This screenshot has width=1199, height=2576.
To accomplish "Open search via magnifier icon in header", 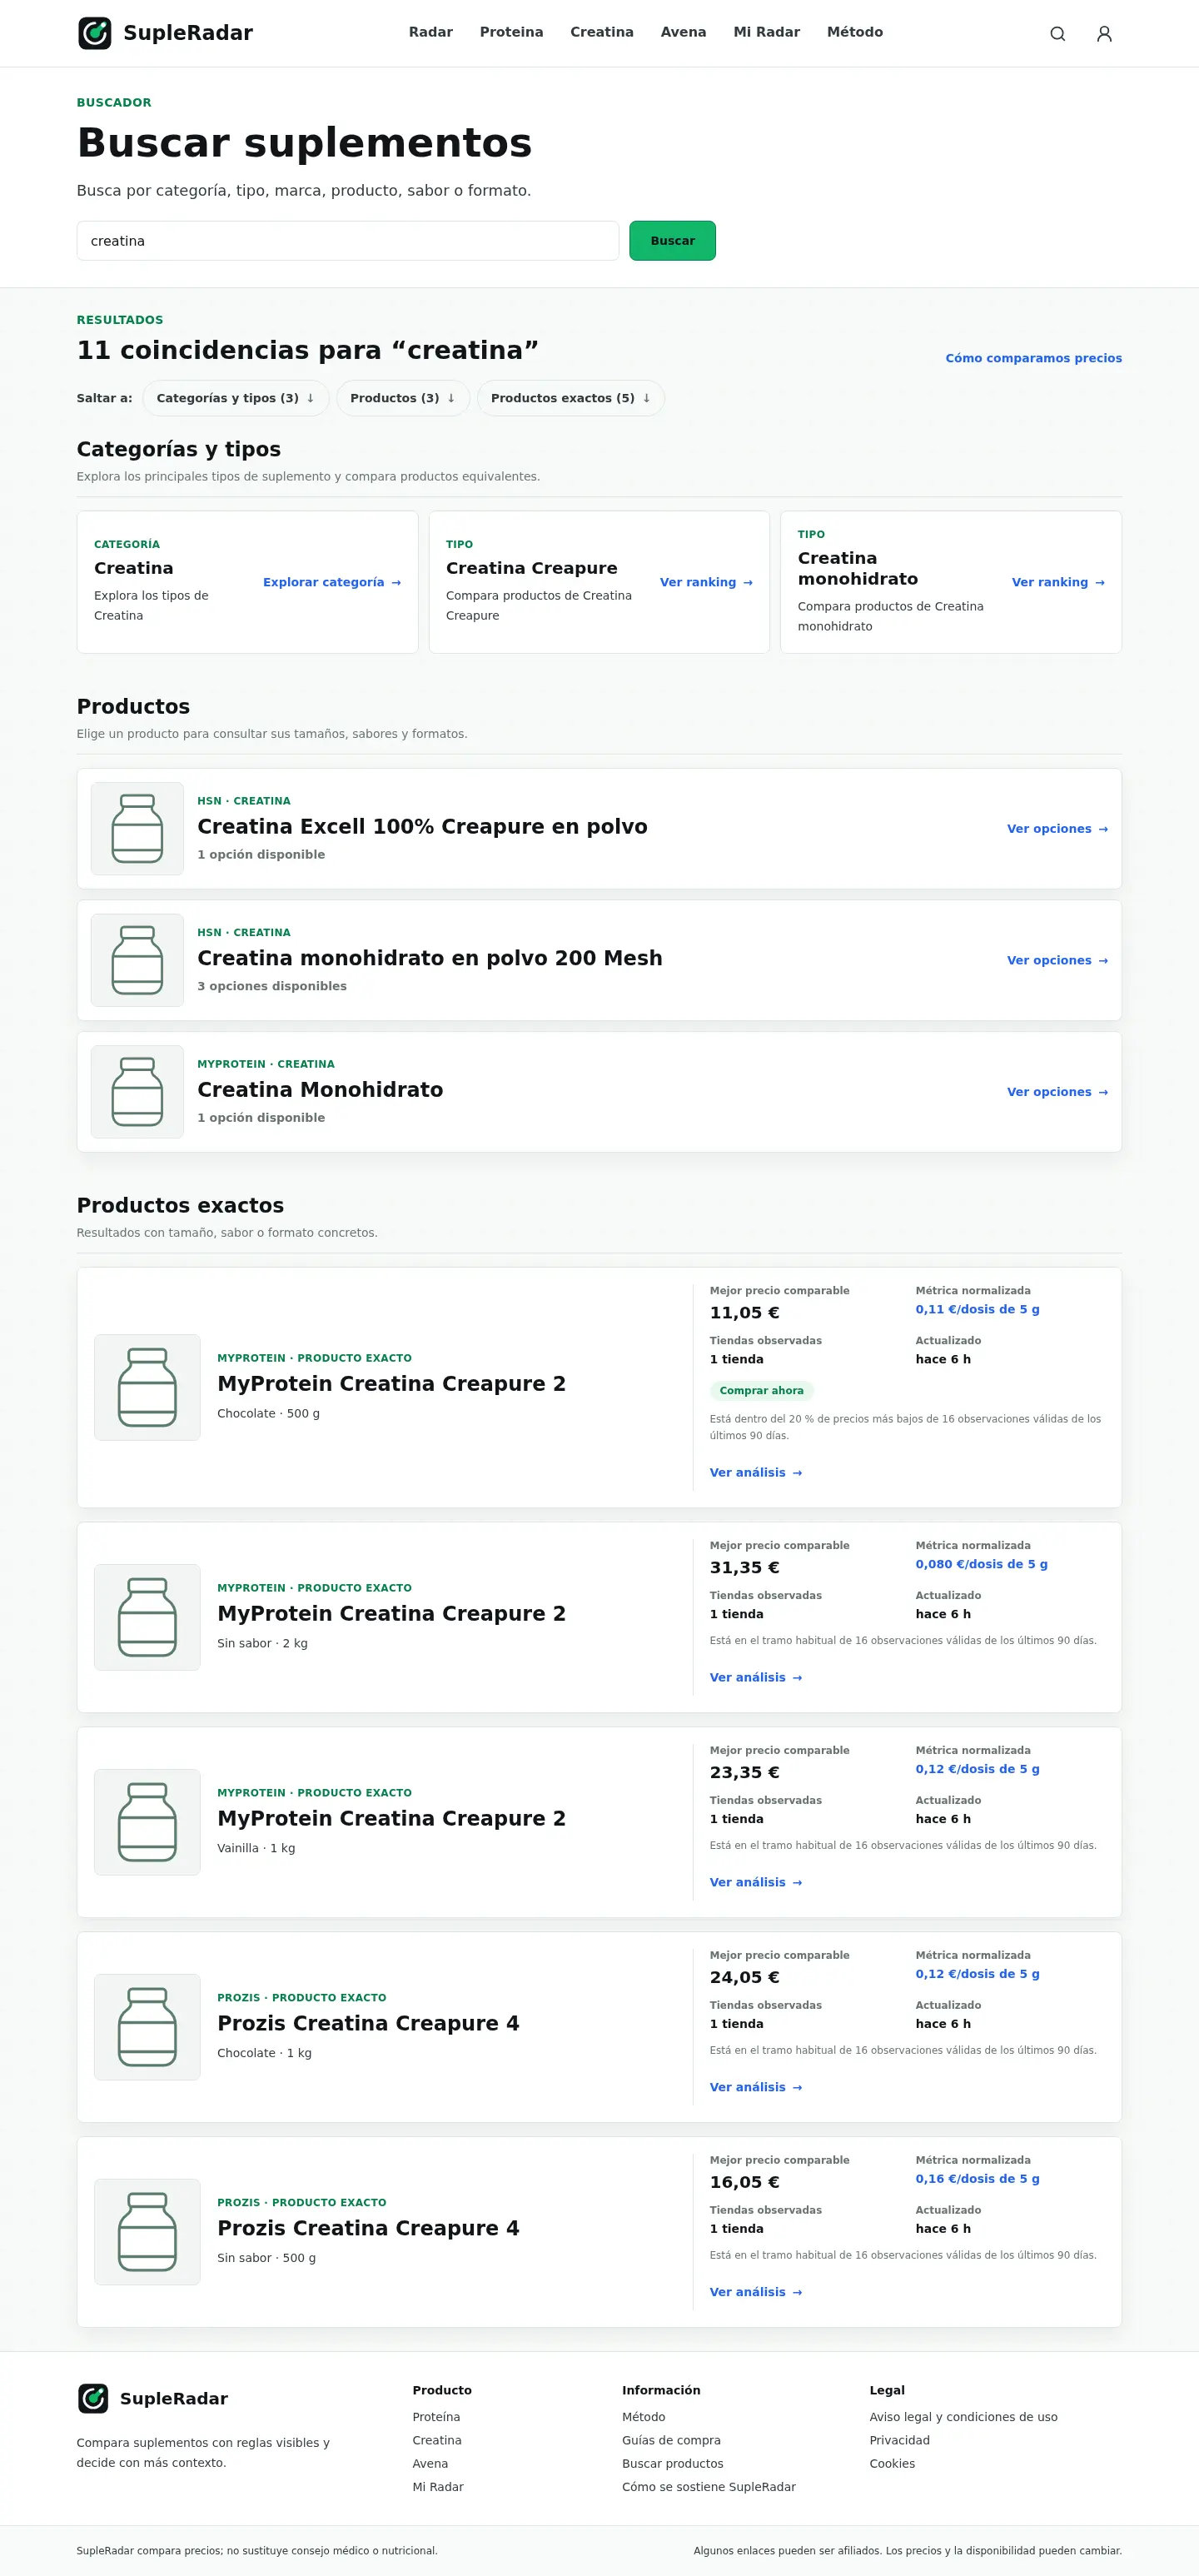I will [1057, 34].
